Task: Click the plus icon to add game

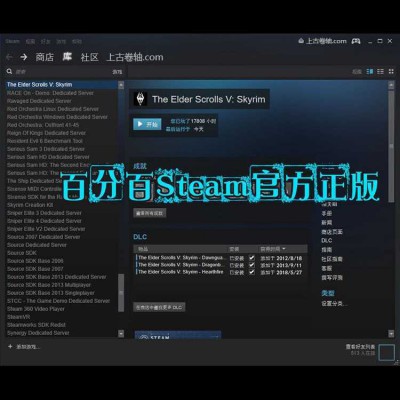Action: pos(10,347)
